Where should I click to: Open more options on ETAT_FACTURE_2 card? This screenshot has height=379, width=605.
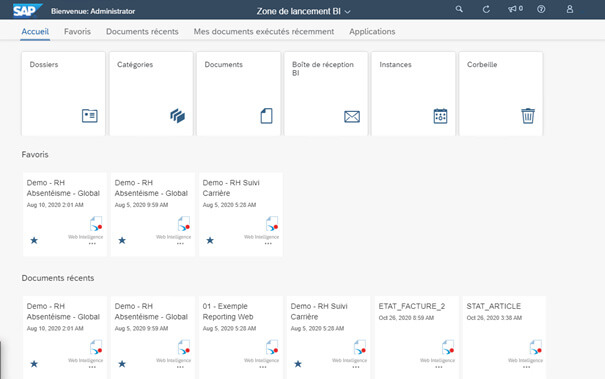[x=439, y=367]
